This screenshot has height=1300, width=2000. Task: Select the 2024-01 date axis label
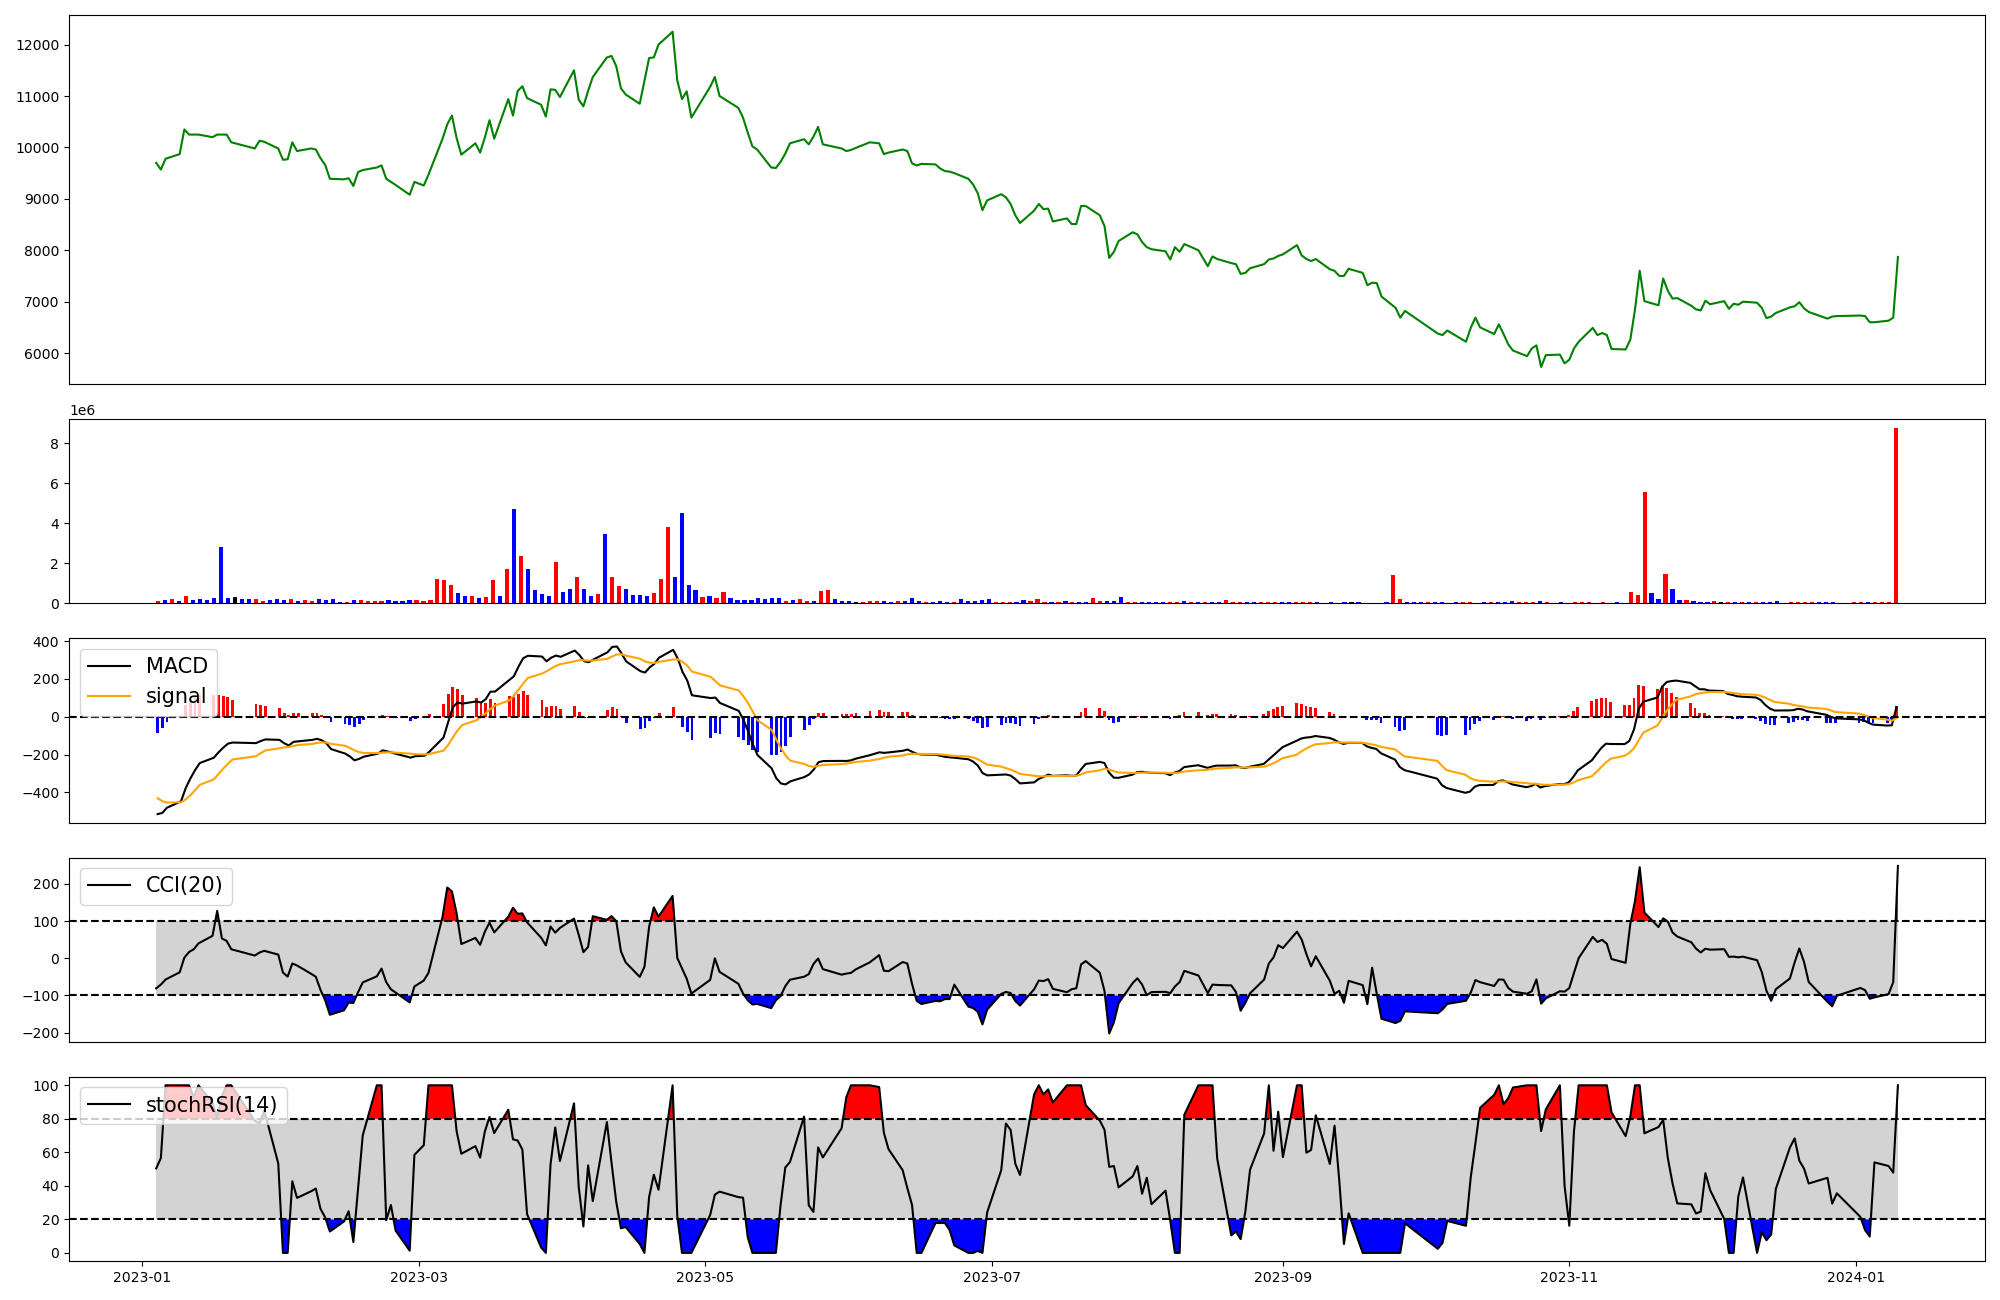[x=1855, y=1277]
